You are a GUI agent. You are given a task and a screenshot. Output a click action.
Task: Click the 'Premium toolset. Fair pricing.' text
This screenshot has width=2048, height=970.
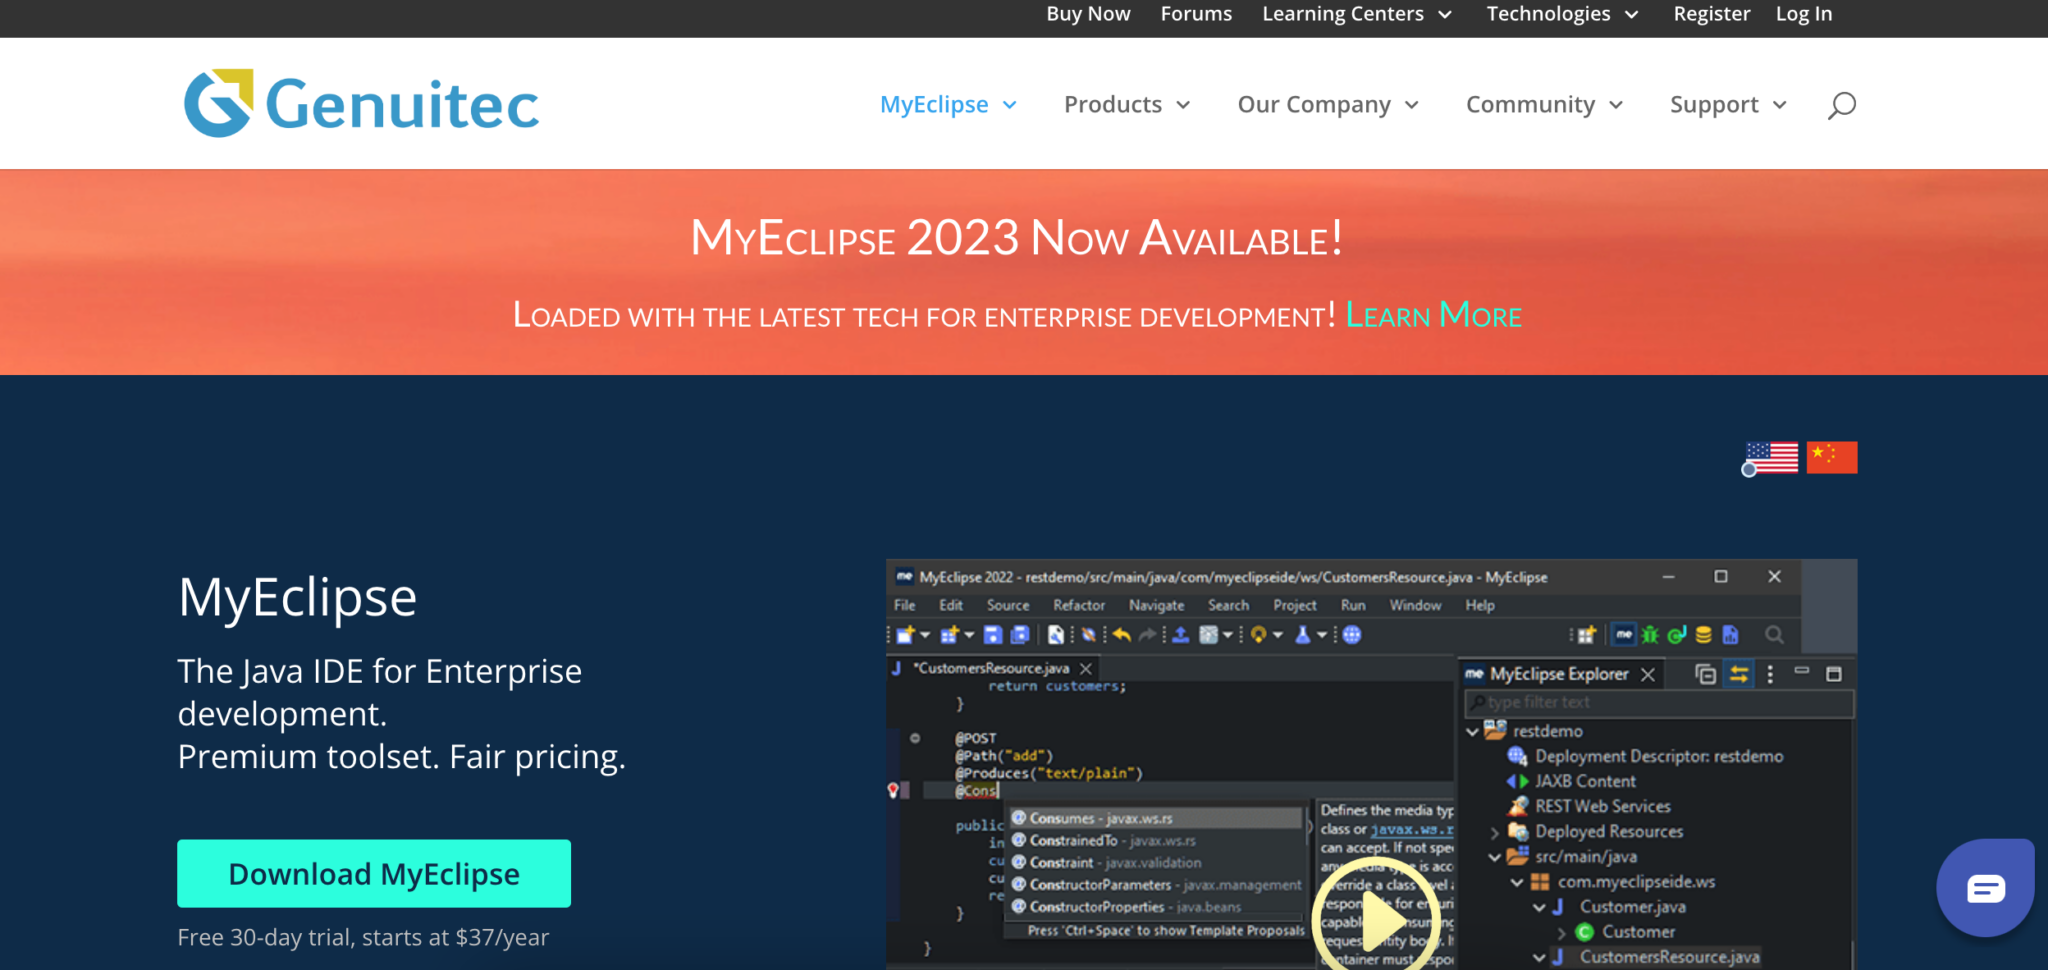pos(401,757)
